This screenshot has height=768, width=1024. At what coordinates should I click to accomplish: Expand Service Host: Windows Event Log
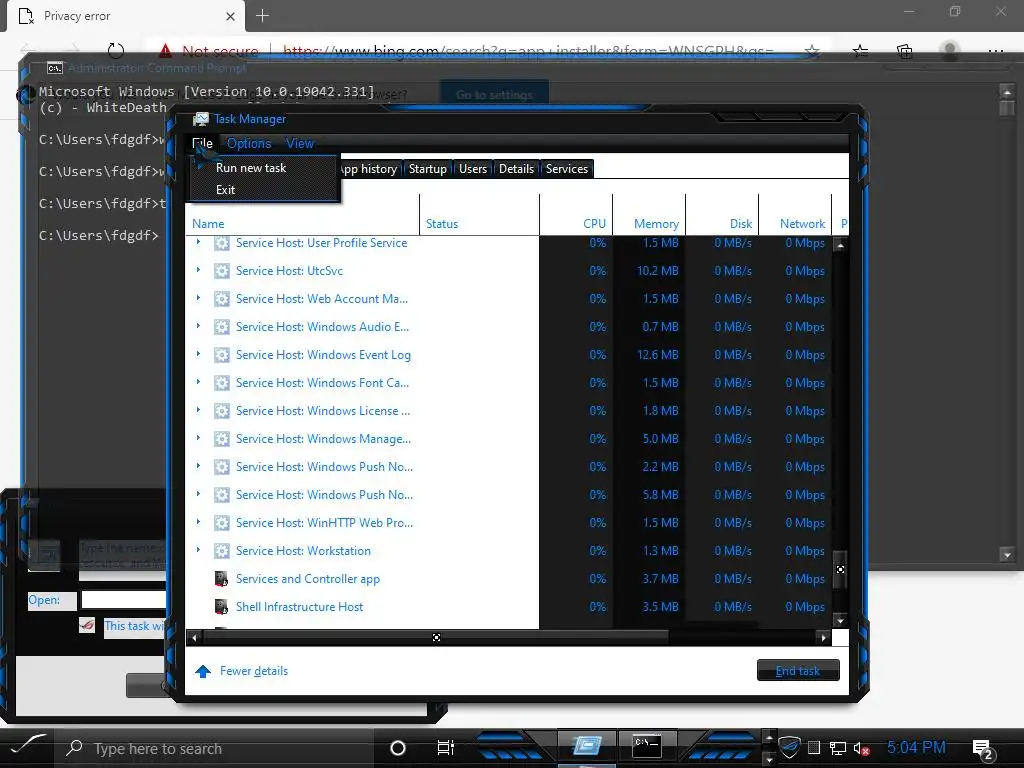[198, 354]
